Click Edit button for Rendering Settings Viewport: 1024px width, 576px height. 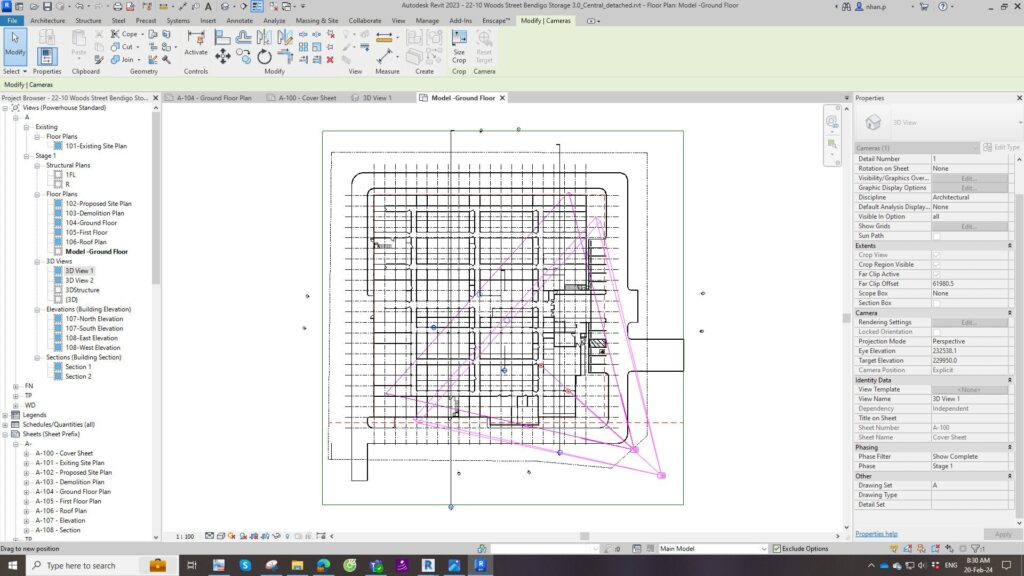[x=968, y=322]
